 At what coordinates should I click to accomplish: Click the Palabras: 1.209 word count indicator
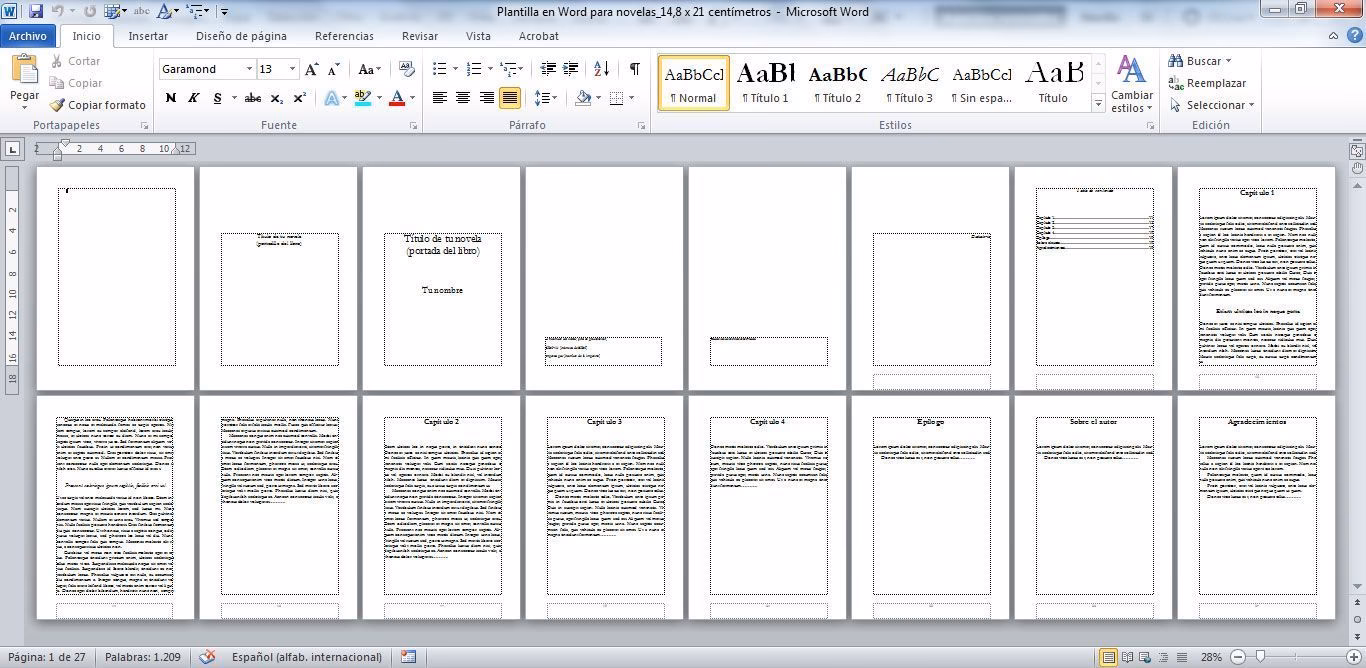point(142,657)
